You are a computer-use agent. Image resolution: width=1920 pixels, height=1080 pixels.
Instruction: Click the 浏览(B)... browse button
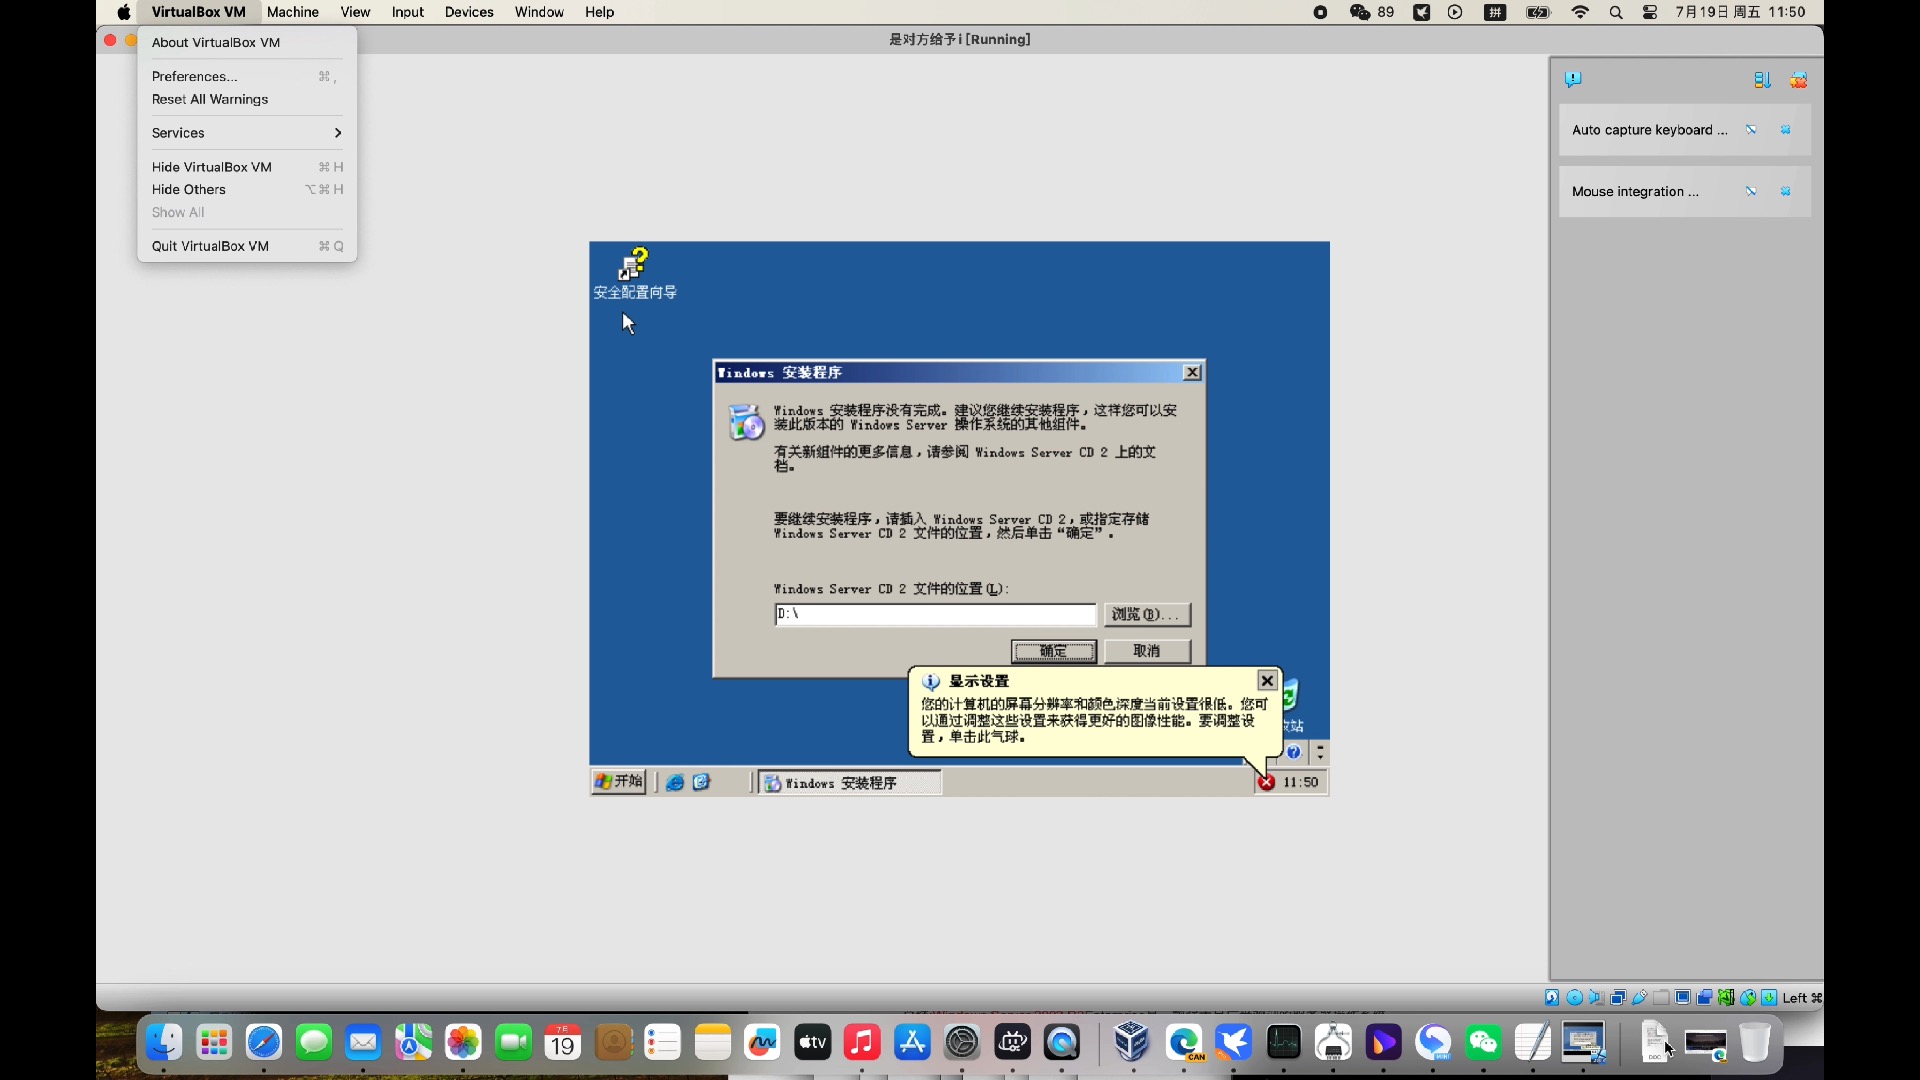coord(1147,614)
